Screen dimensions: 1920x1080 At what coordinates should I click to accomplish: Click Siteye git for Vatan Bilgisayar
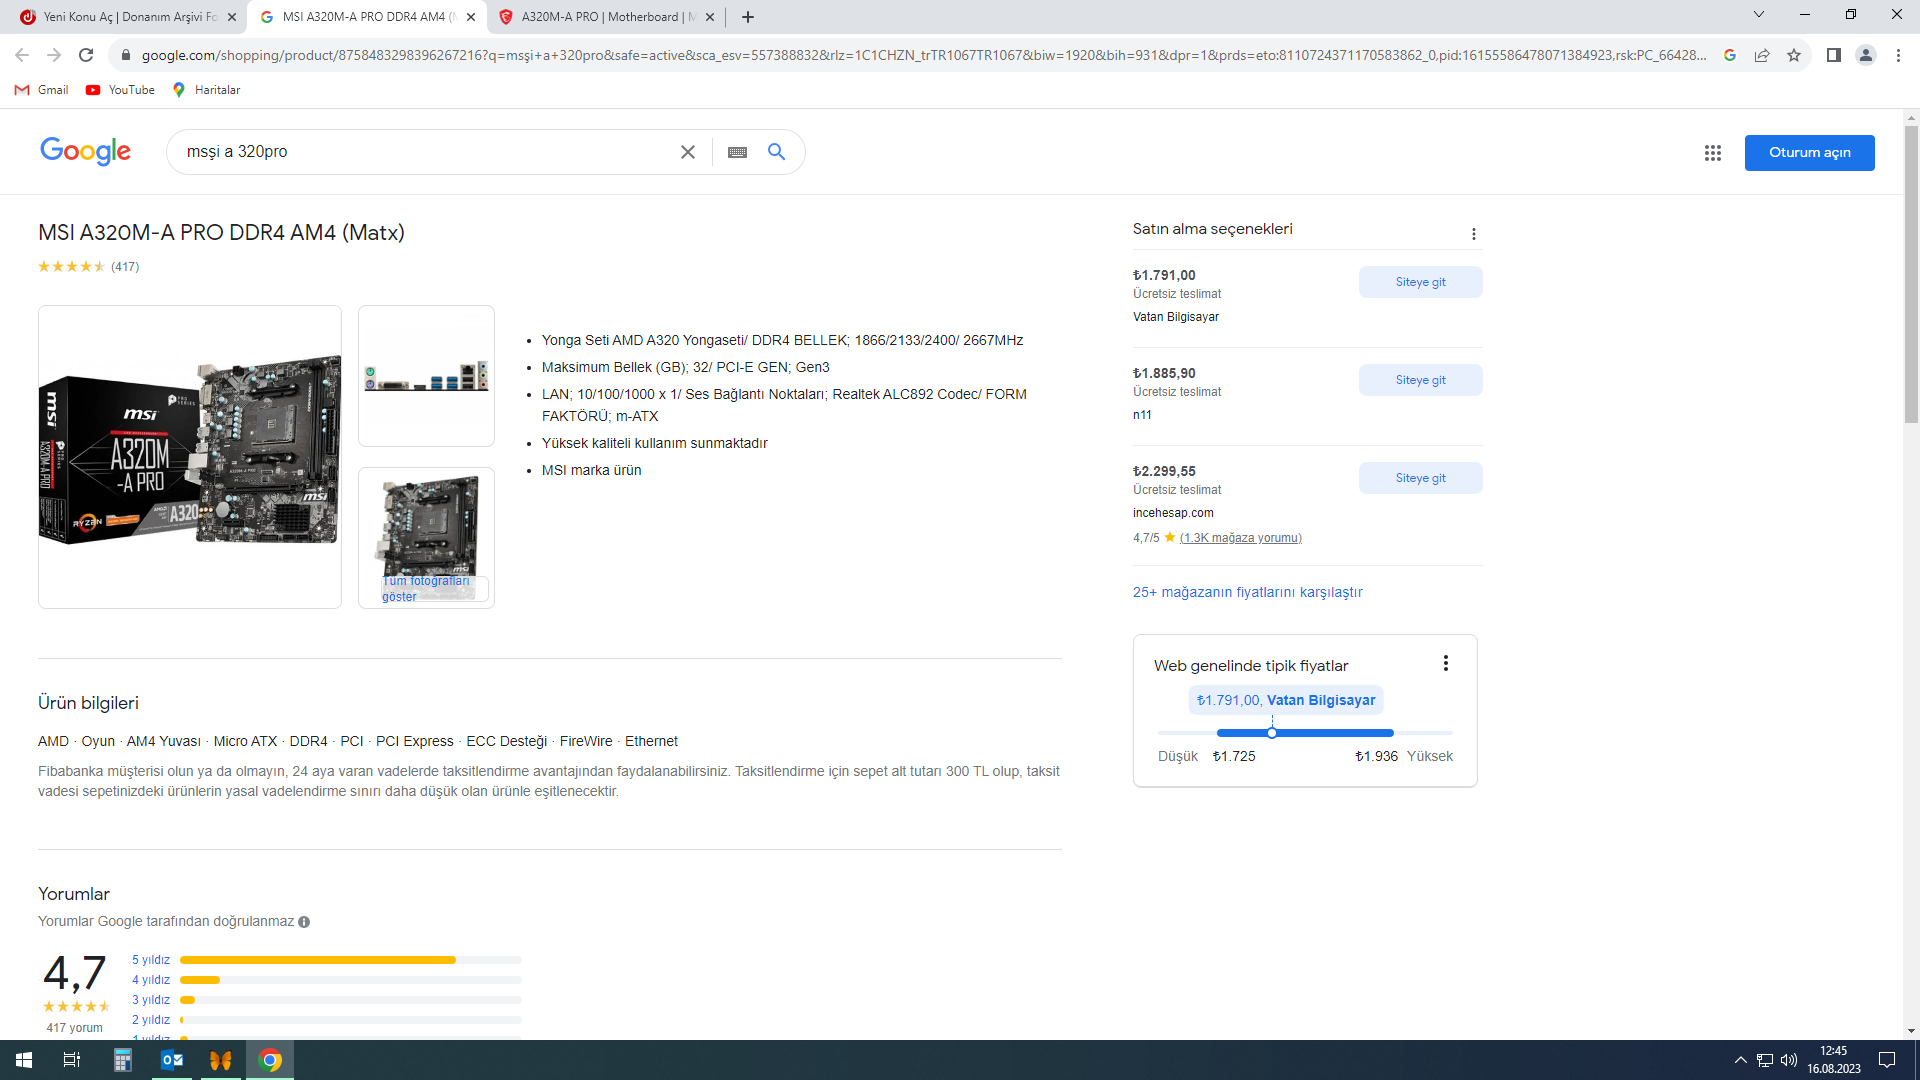(x=1420, y=282)
